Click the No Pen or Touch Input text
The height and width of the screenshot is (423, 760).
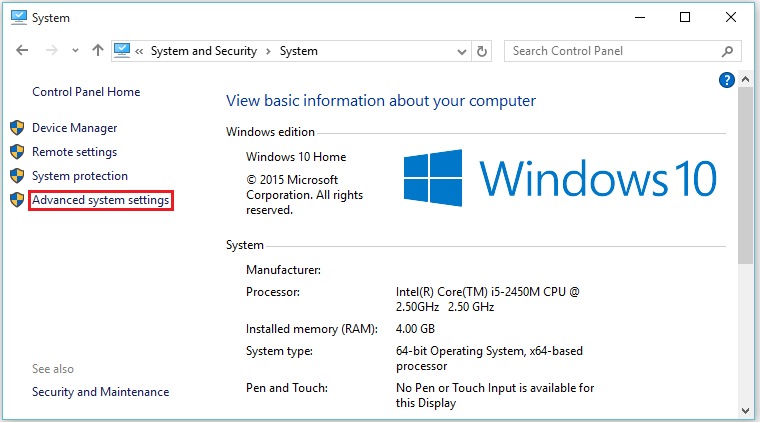point(495,395)
